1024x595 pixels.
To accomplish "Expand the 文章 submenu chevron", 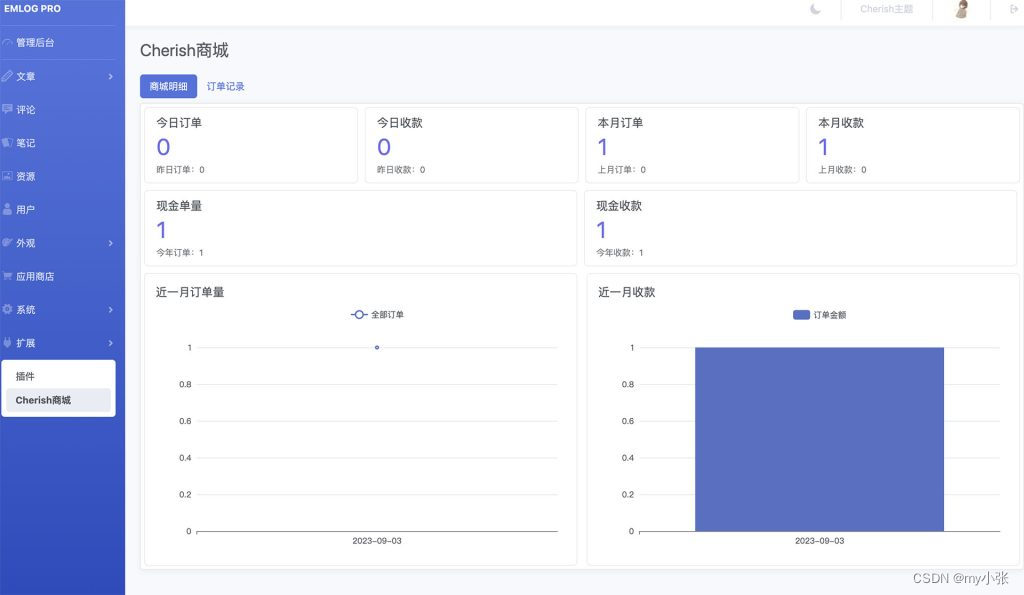I will [x=110, y=76].
